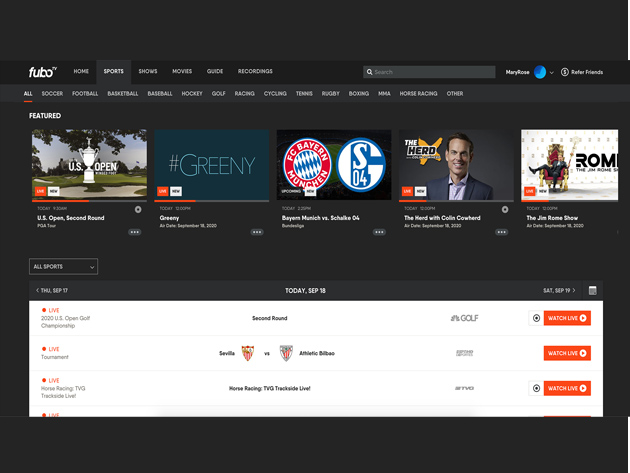Click the Refer Friends link
The height and width of the screenshot is (473, 630).
tap(587, 72)
